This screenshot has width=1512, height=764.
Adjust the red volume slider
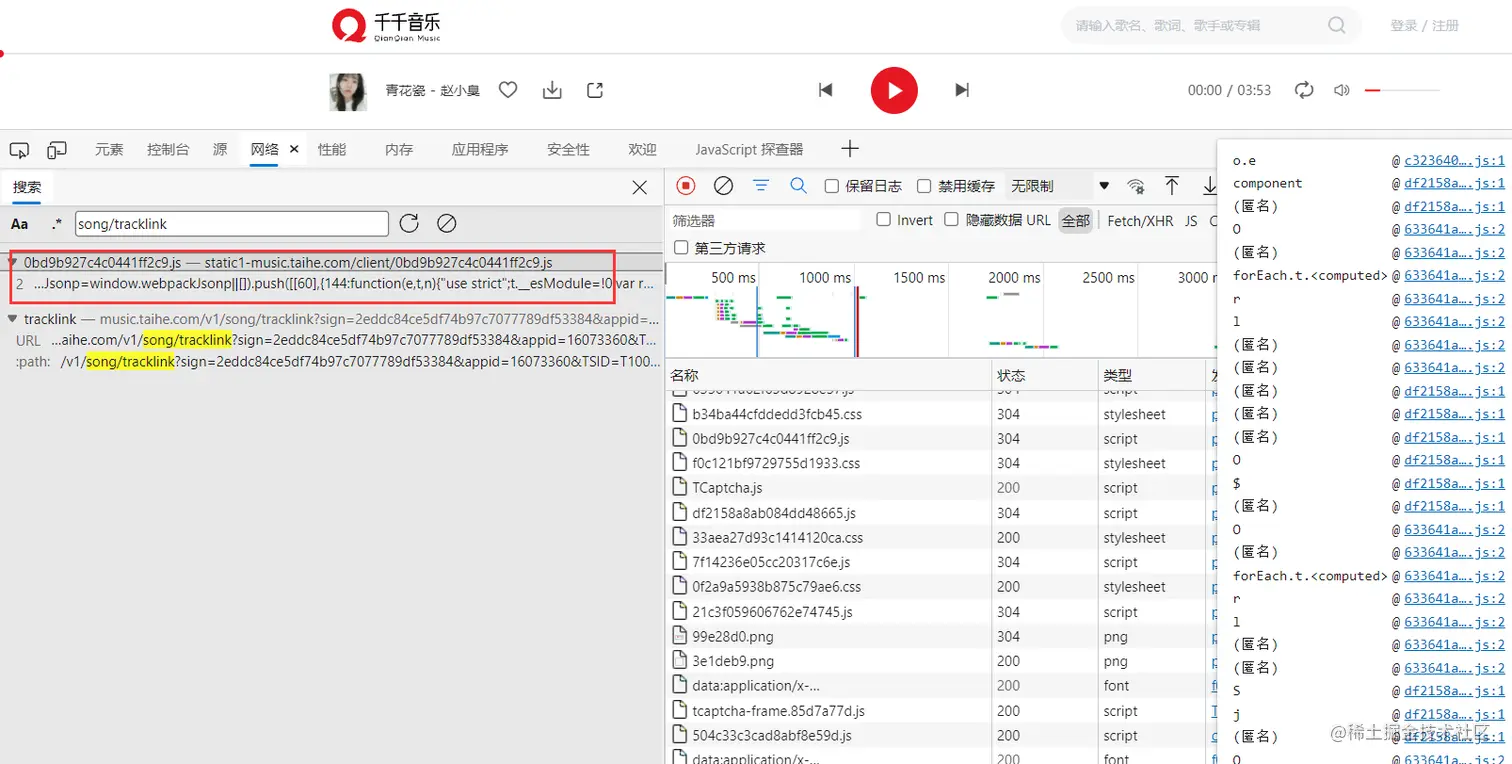(1402, 90)
